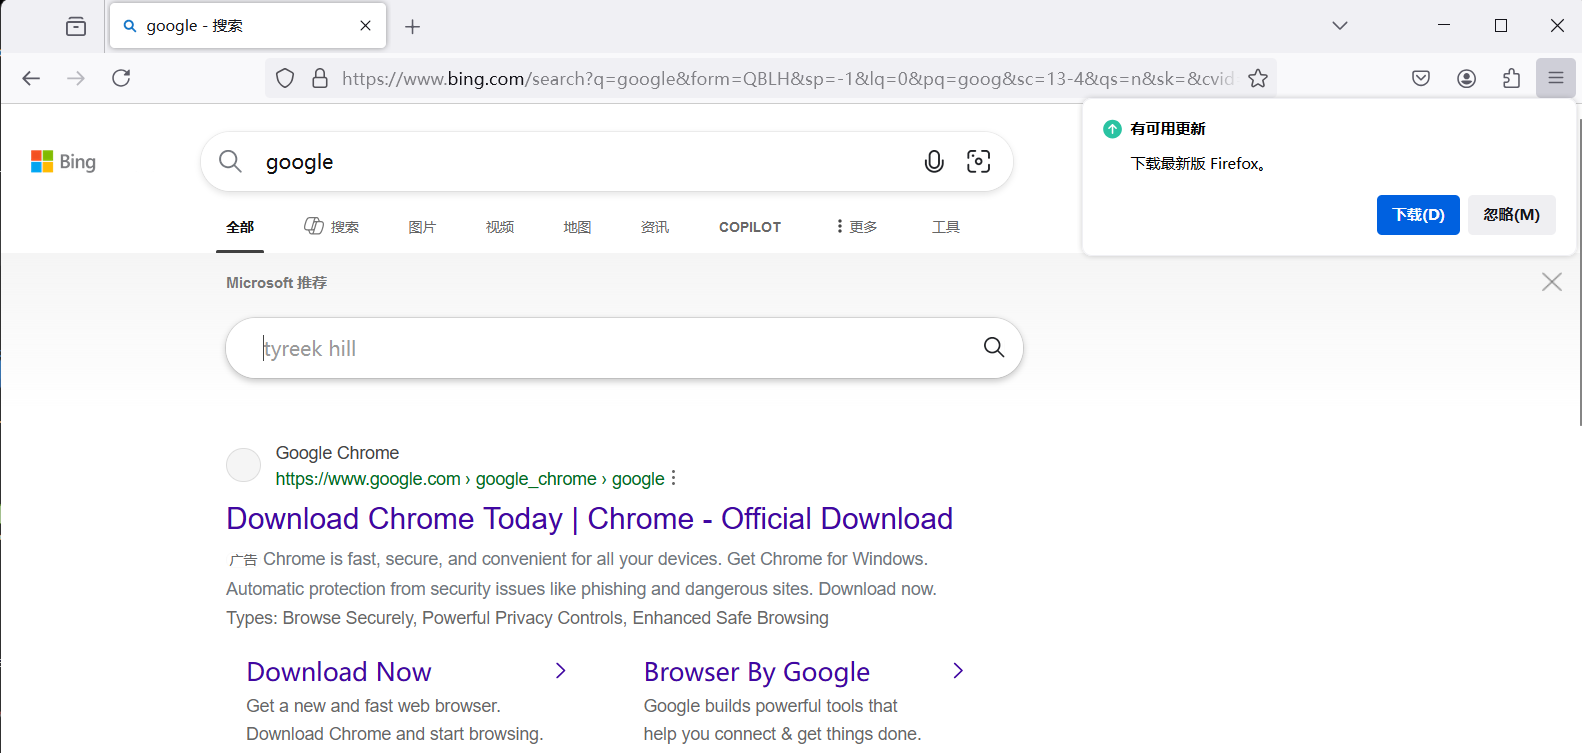The height and width of the screenshot is (753, 1582).
Task: Click the Save to Pocket icon
Action: 1421,78
